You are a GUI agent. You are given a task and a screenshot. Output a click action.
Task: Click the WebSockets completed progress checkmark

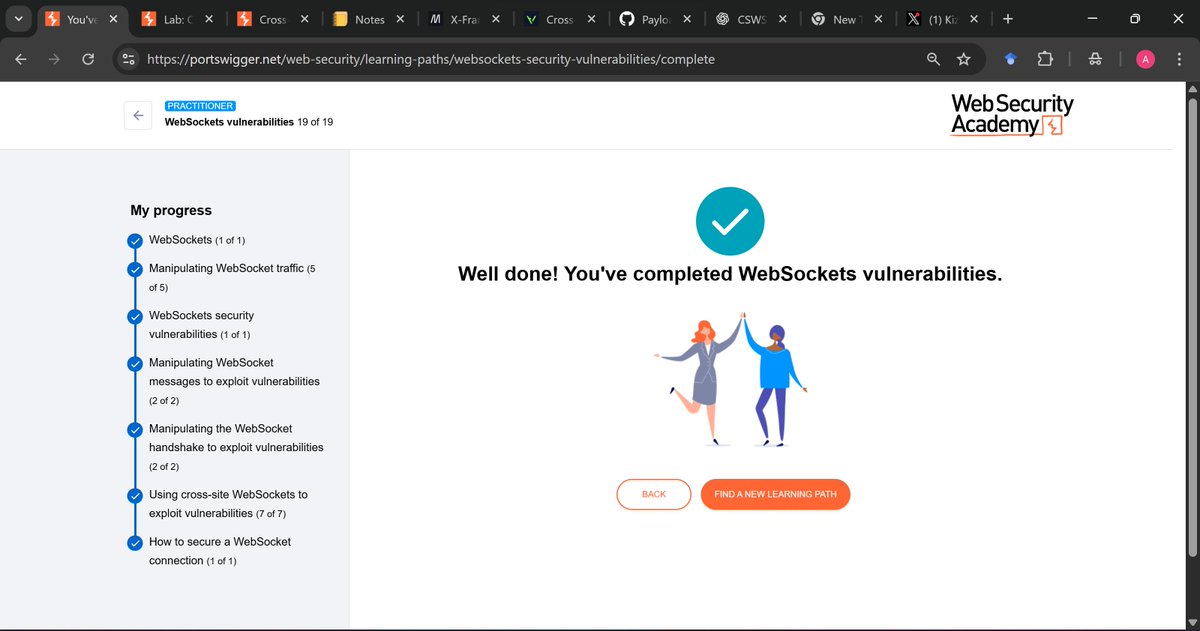135,240
